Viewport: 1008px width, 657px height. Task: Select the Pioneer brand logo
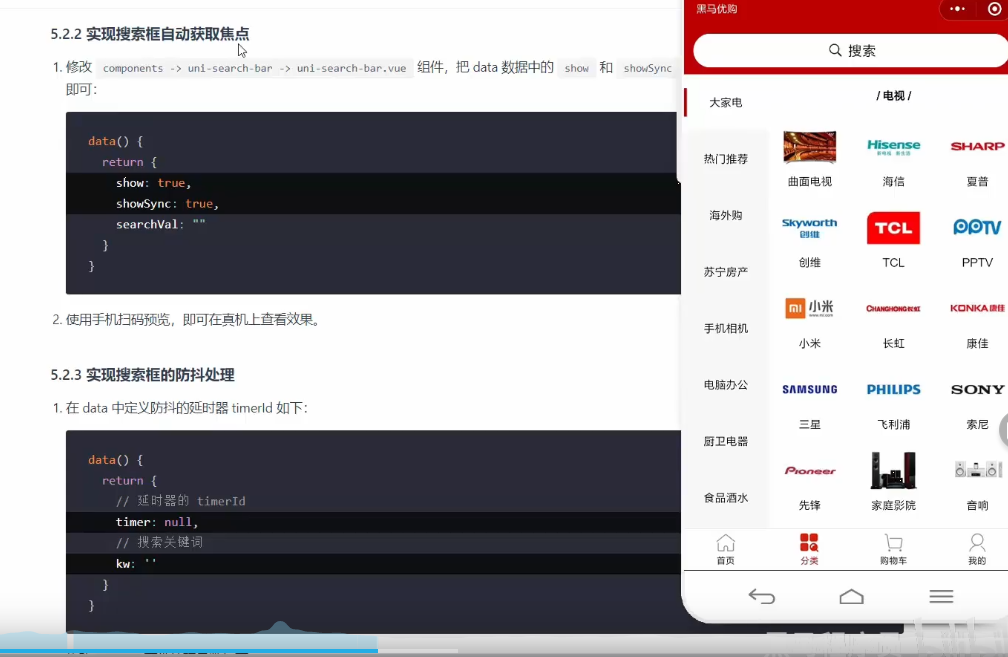click(x=809, y=471)
